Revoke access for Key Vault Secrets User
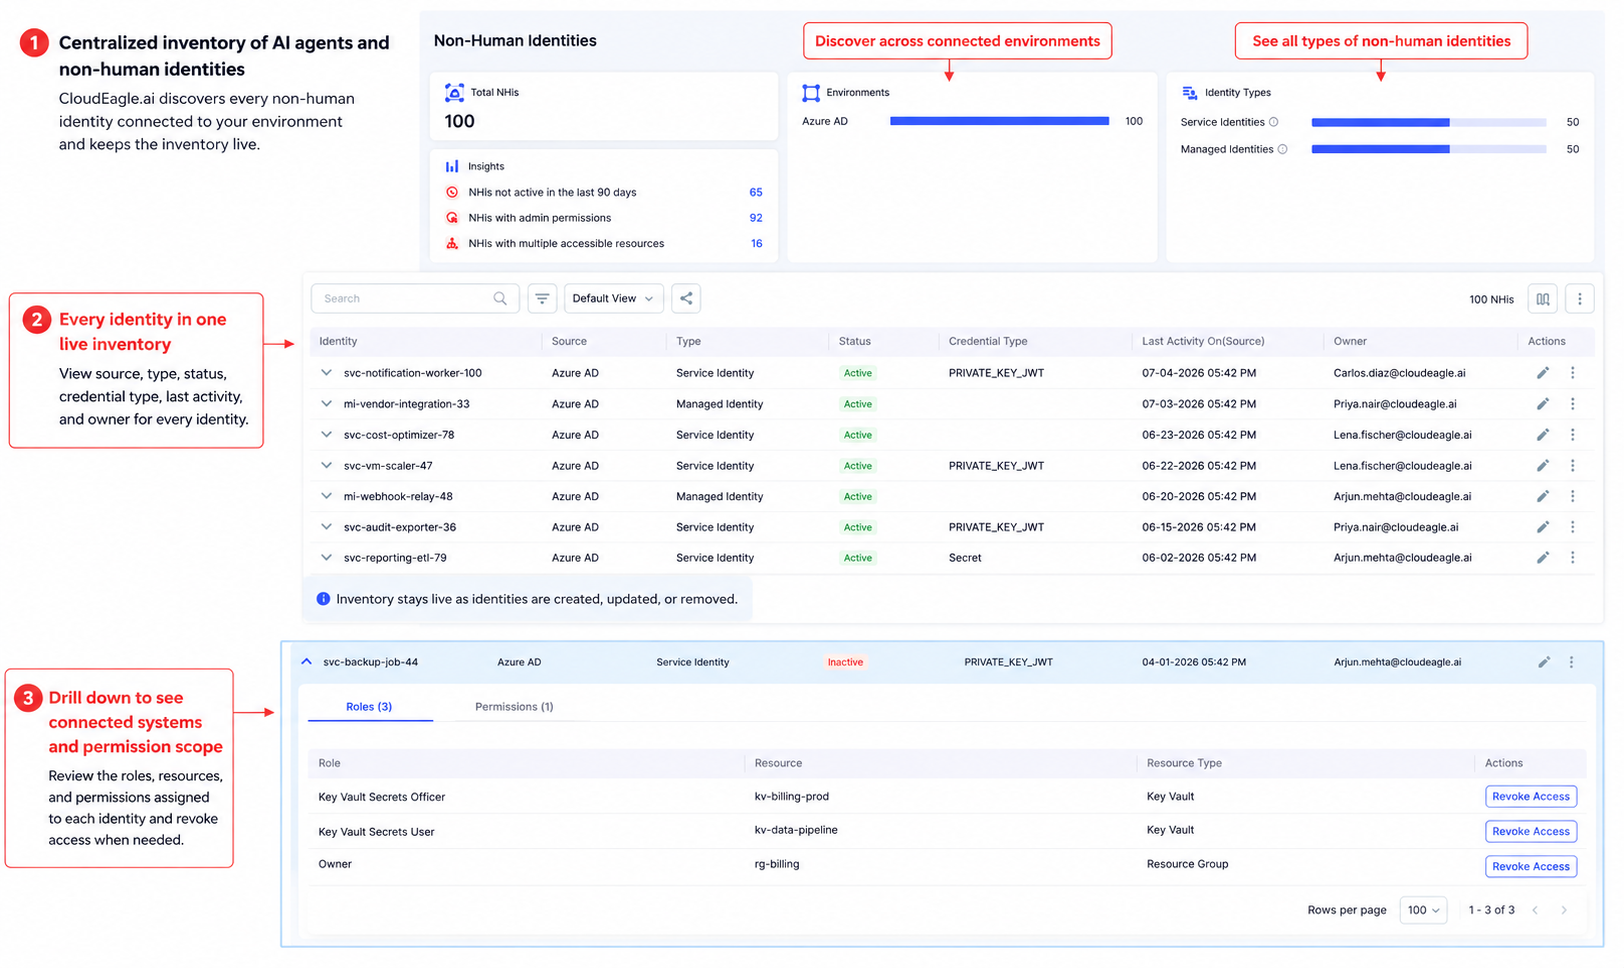 tap(1531, 832)
